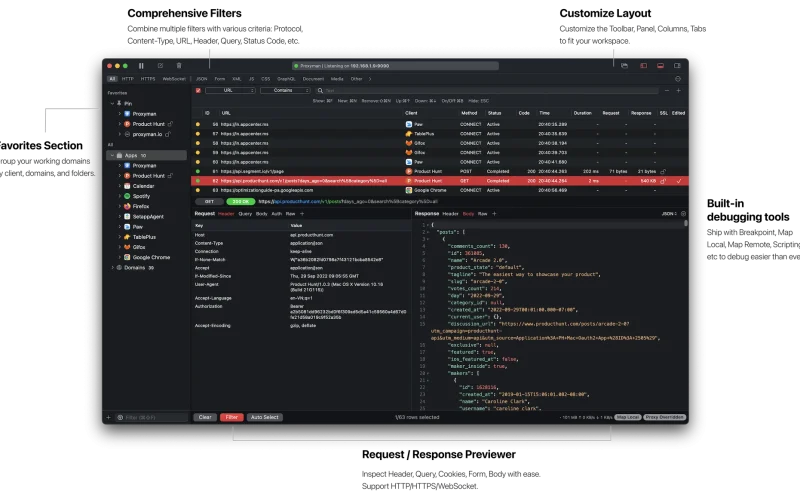800x500 pixels.
Task: Click the search magnifier icon in filter bar
Action: (320, 91)
